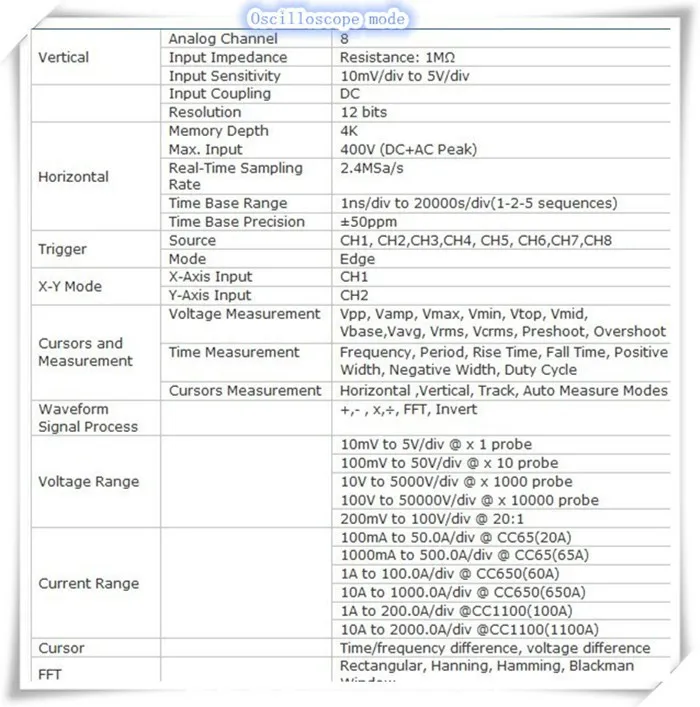Select "1A to 100.0A/div @ CC650(60A)"
700x707 pixels.
pyautogui.click(x=450, y=574)
